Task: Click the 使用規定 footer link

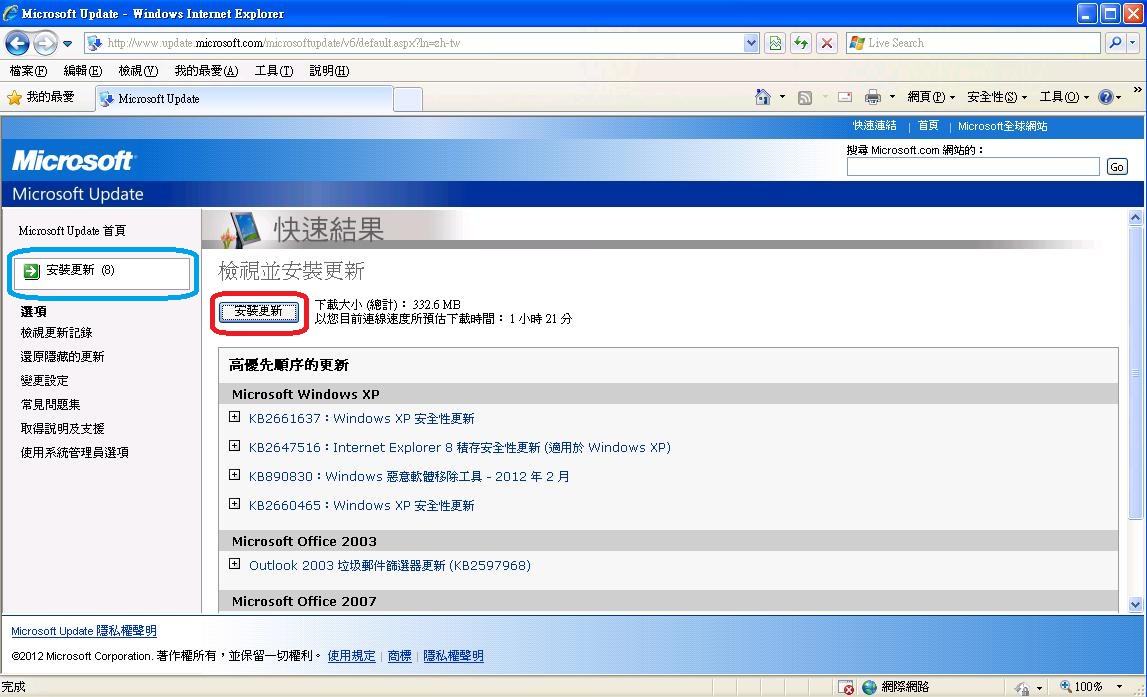Action: pyautogui.click(x=351, y=656)
